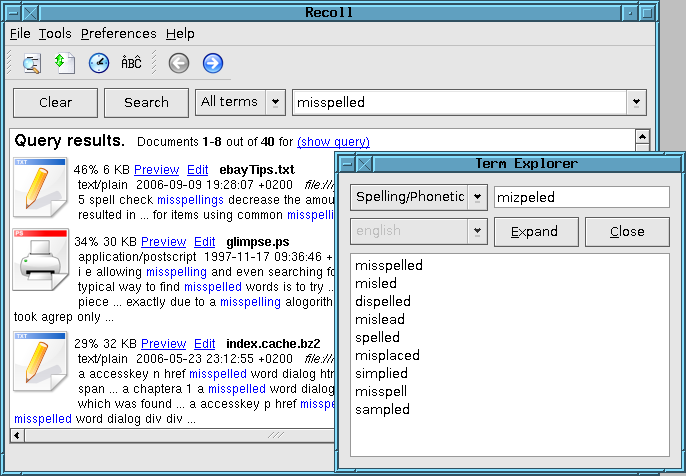Open the Tools menu
This screenshot has width=686, height=476.
click(x=55, y=34)
